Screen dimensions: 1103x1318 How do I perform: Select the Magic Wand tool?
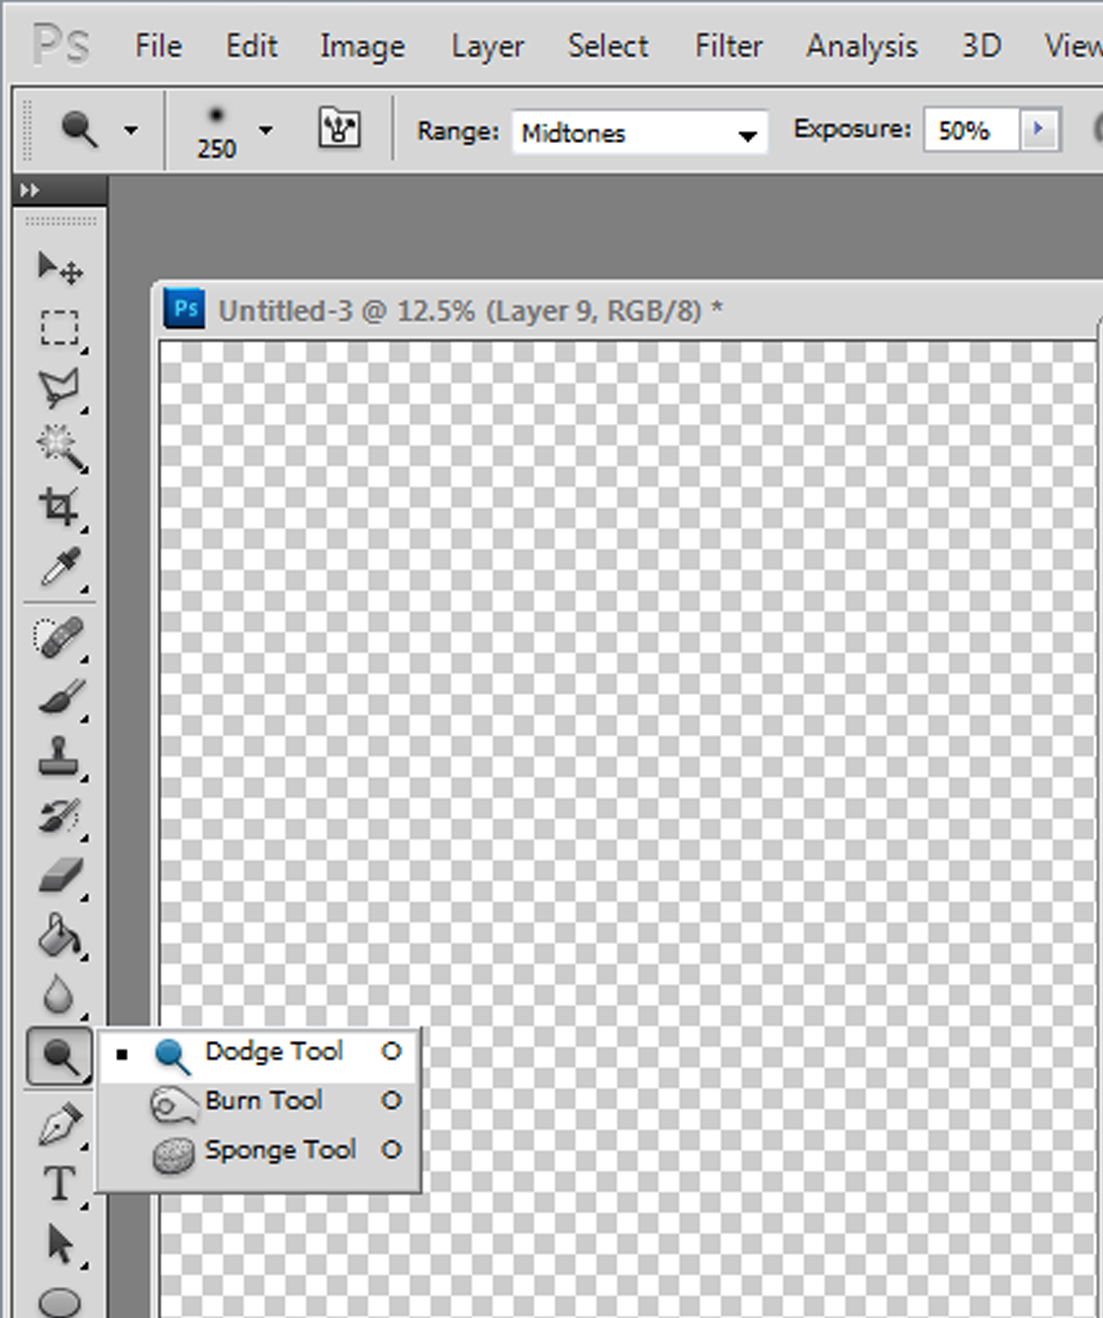point(59,448)
